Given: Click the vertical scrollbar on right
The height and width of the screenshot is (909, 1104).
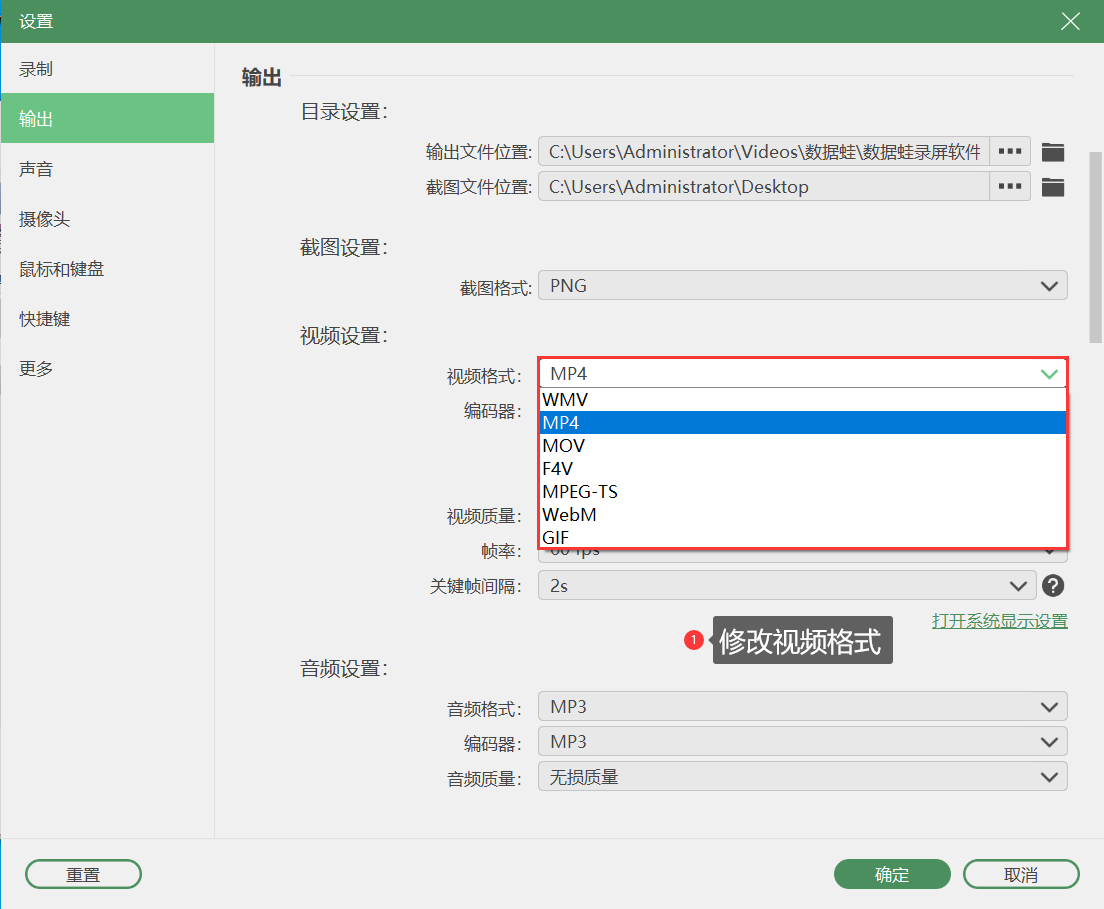Looking at the screenshot, I should pyautogui.click(x=1096, y=246).
